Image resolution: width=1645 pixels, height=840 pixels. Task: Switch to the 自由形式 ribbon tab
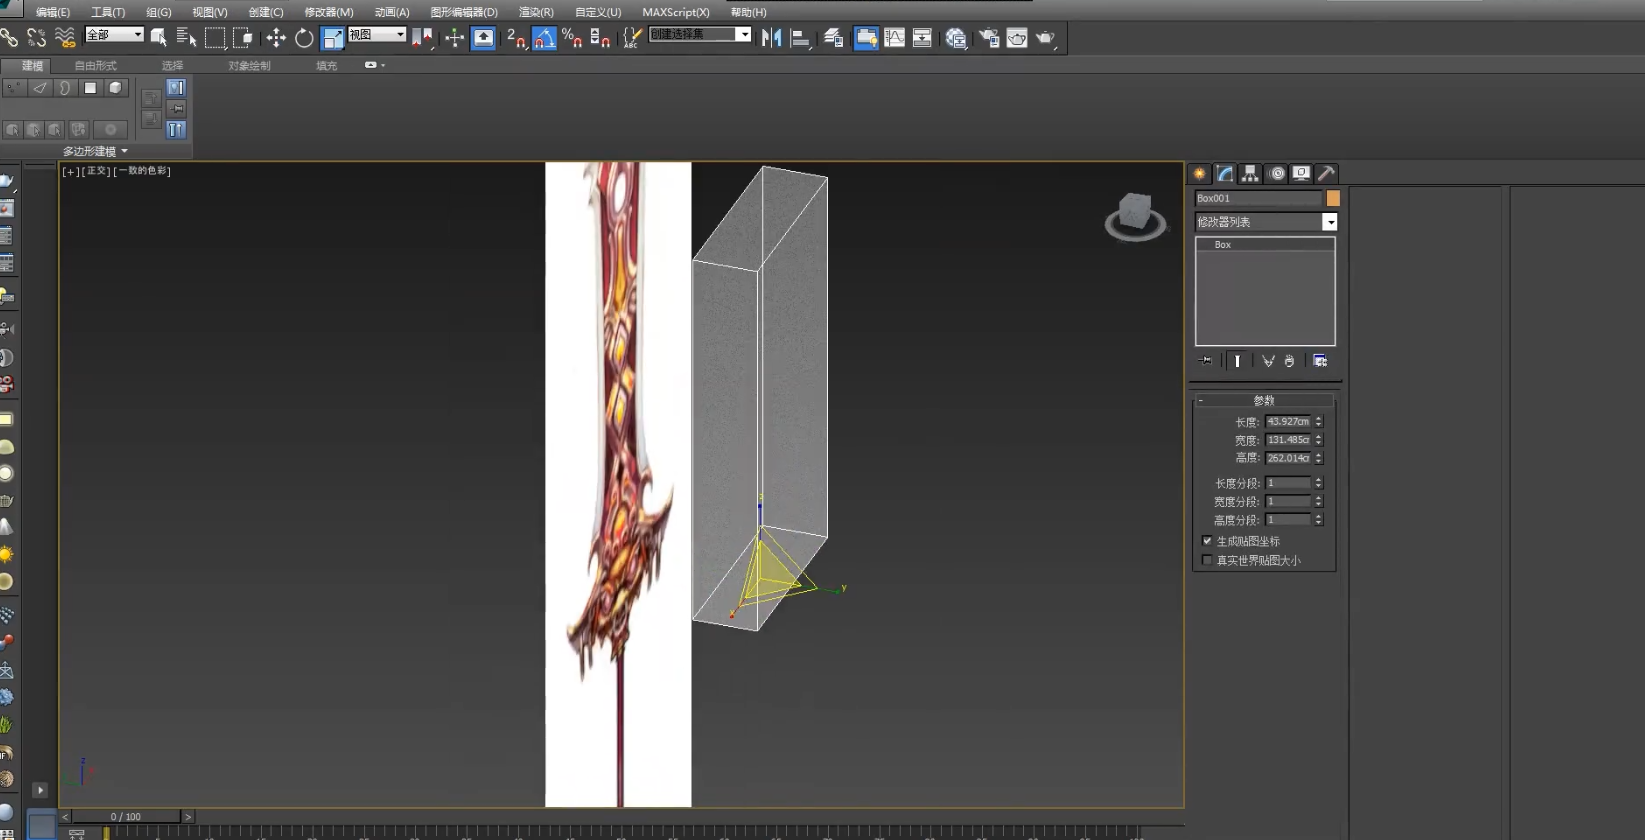95,66
